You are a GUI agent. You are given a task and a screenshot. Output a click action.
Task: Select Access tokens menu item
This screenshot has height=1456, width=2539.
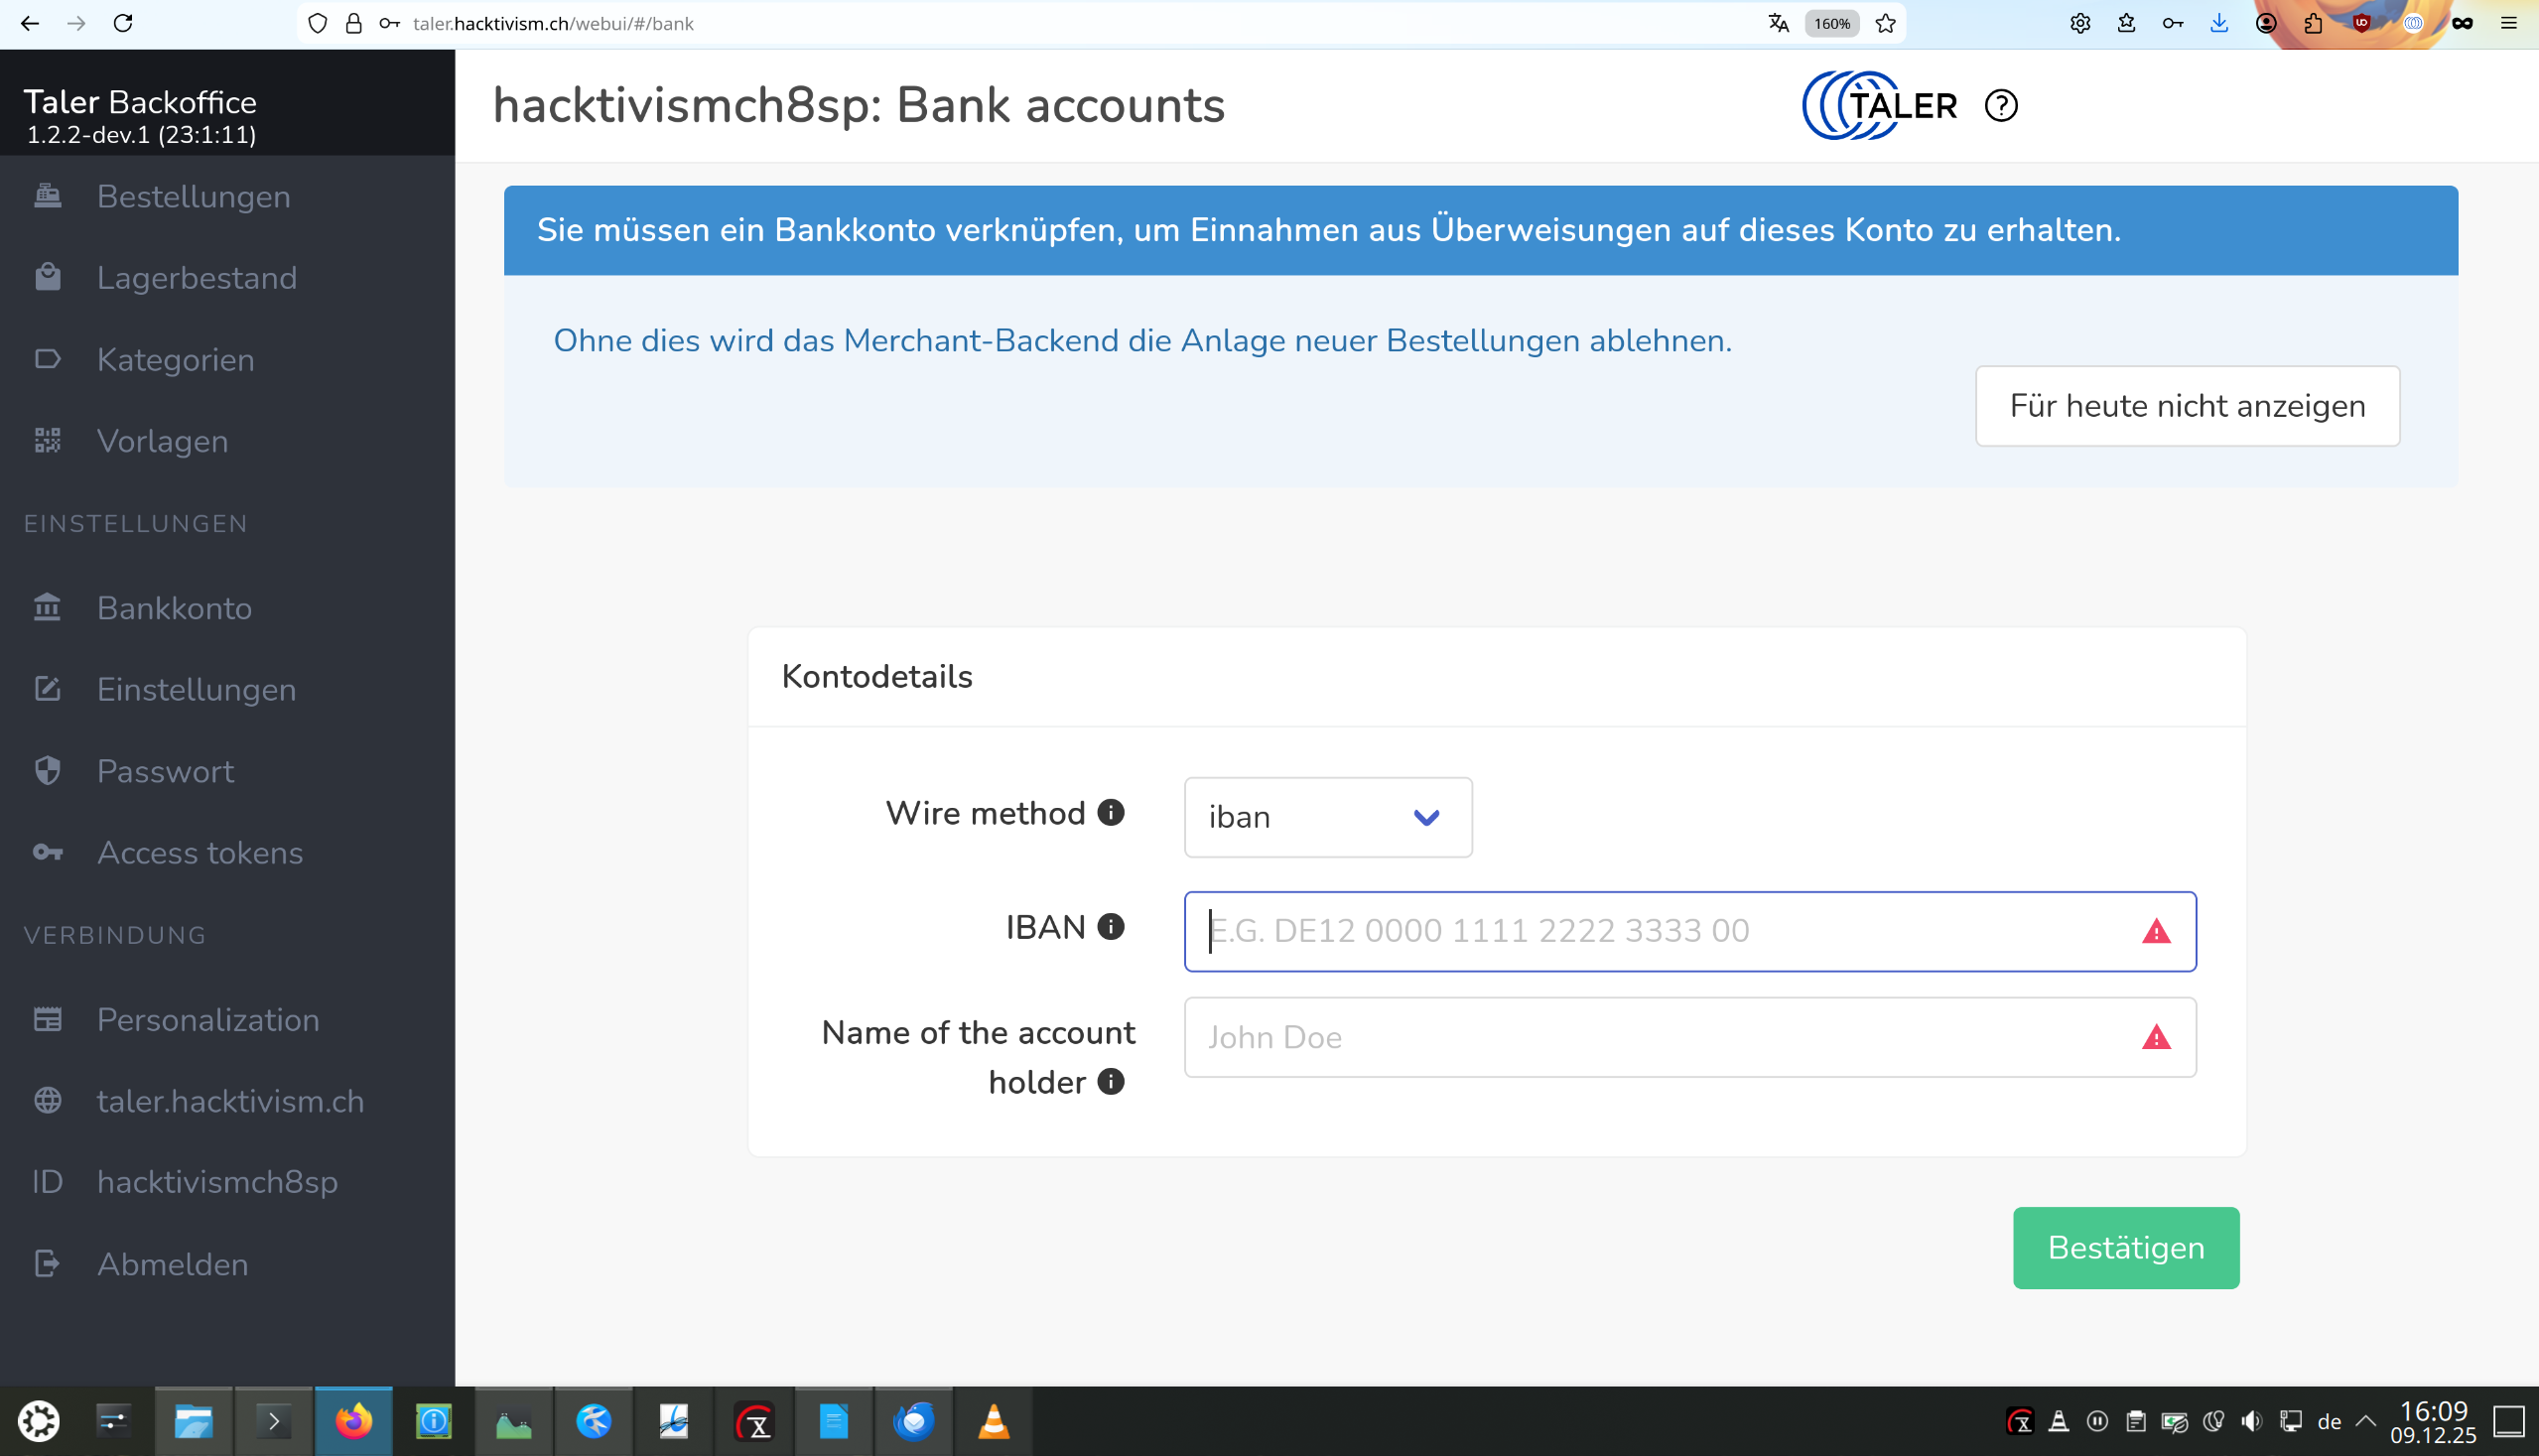pos(199,853)
